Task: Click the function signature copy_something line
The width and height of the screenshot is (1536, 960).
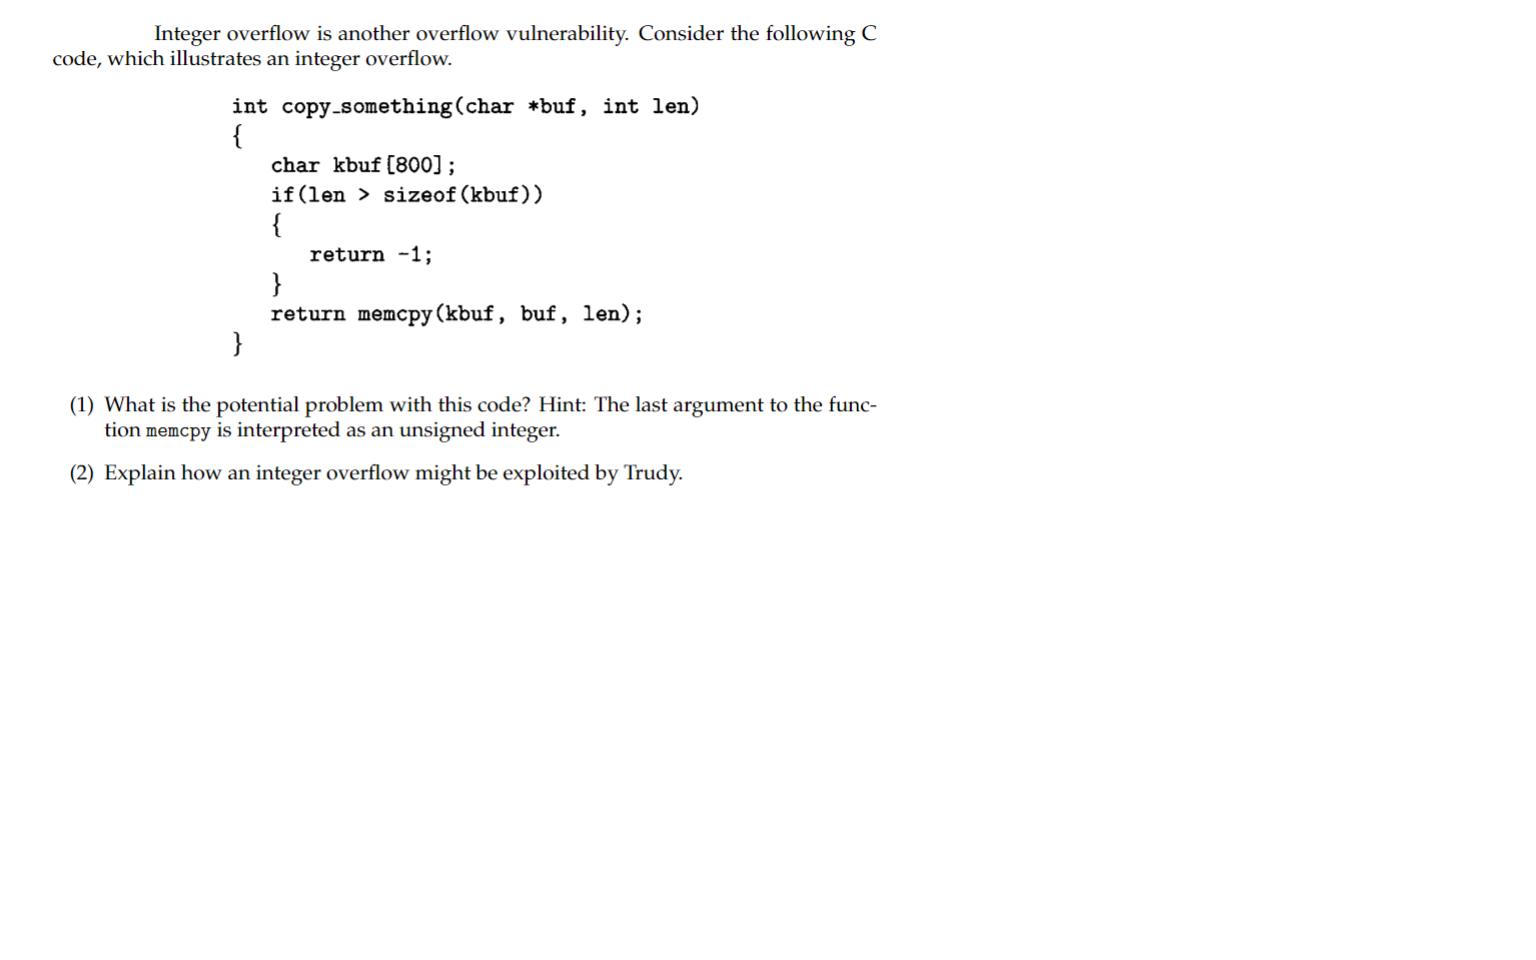Action: tap(465, 107)
